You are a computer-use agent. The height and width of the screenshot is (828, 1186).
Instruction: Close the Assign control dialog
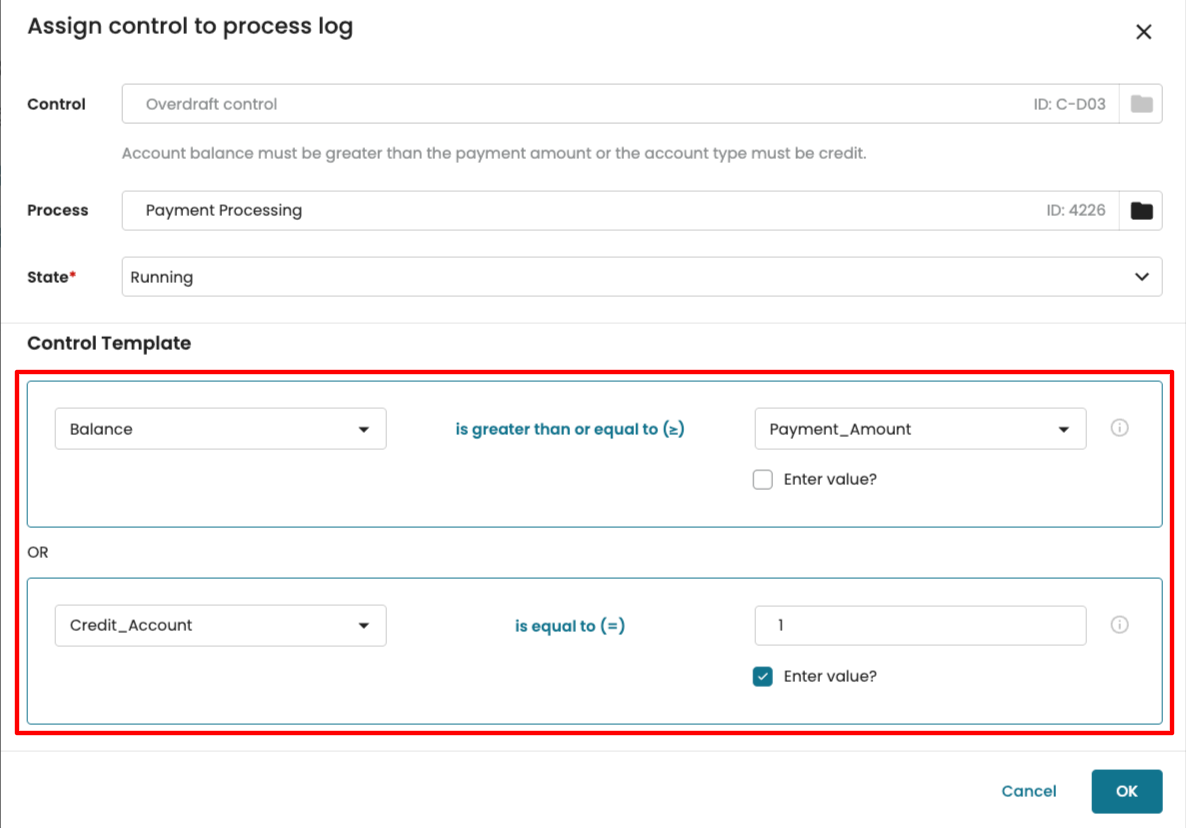pos(1143,32)
